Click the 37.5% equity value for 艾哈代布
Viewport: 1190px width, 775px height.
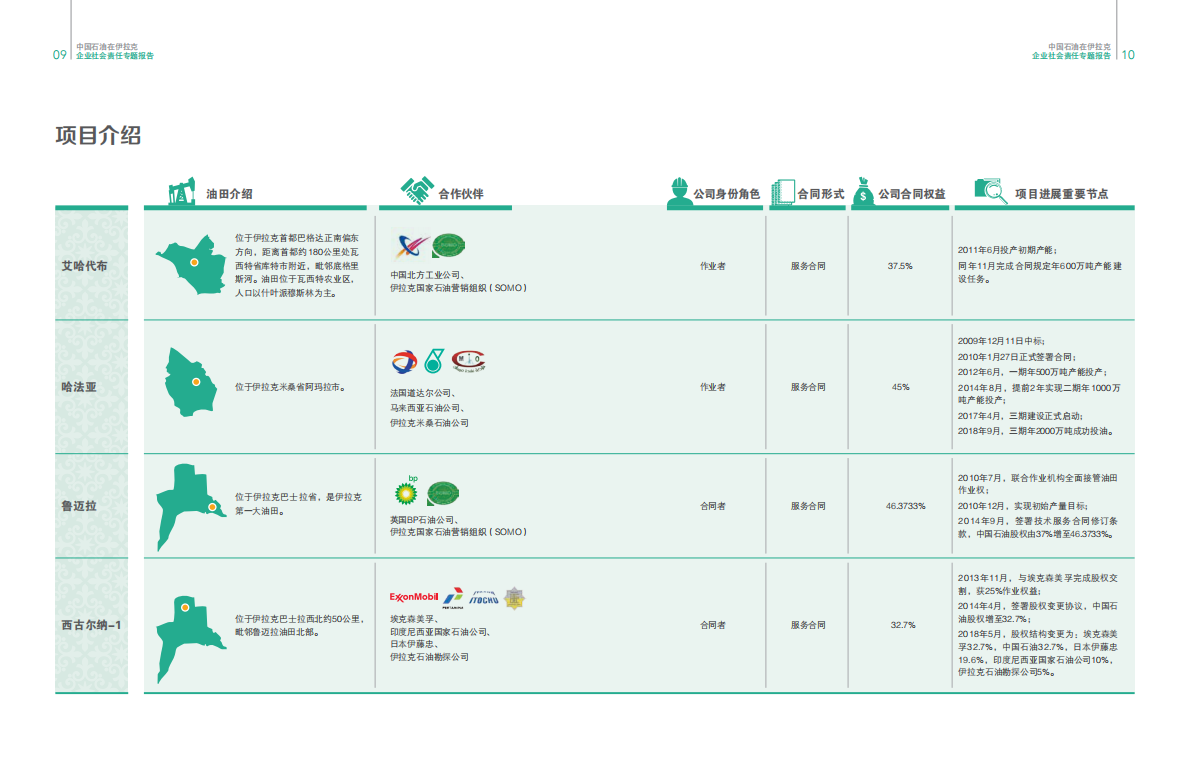coord(900,267)
